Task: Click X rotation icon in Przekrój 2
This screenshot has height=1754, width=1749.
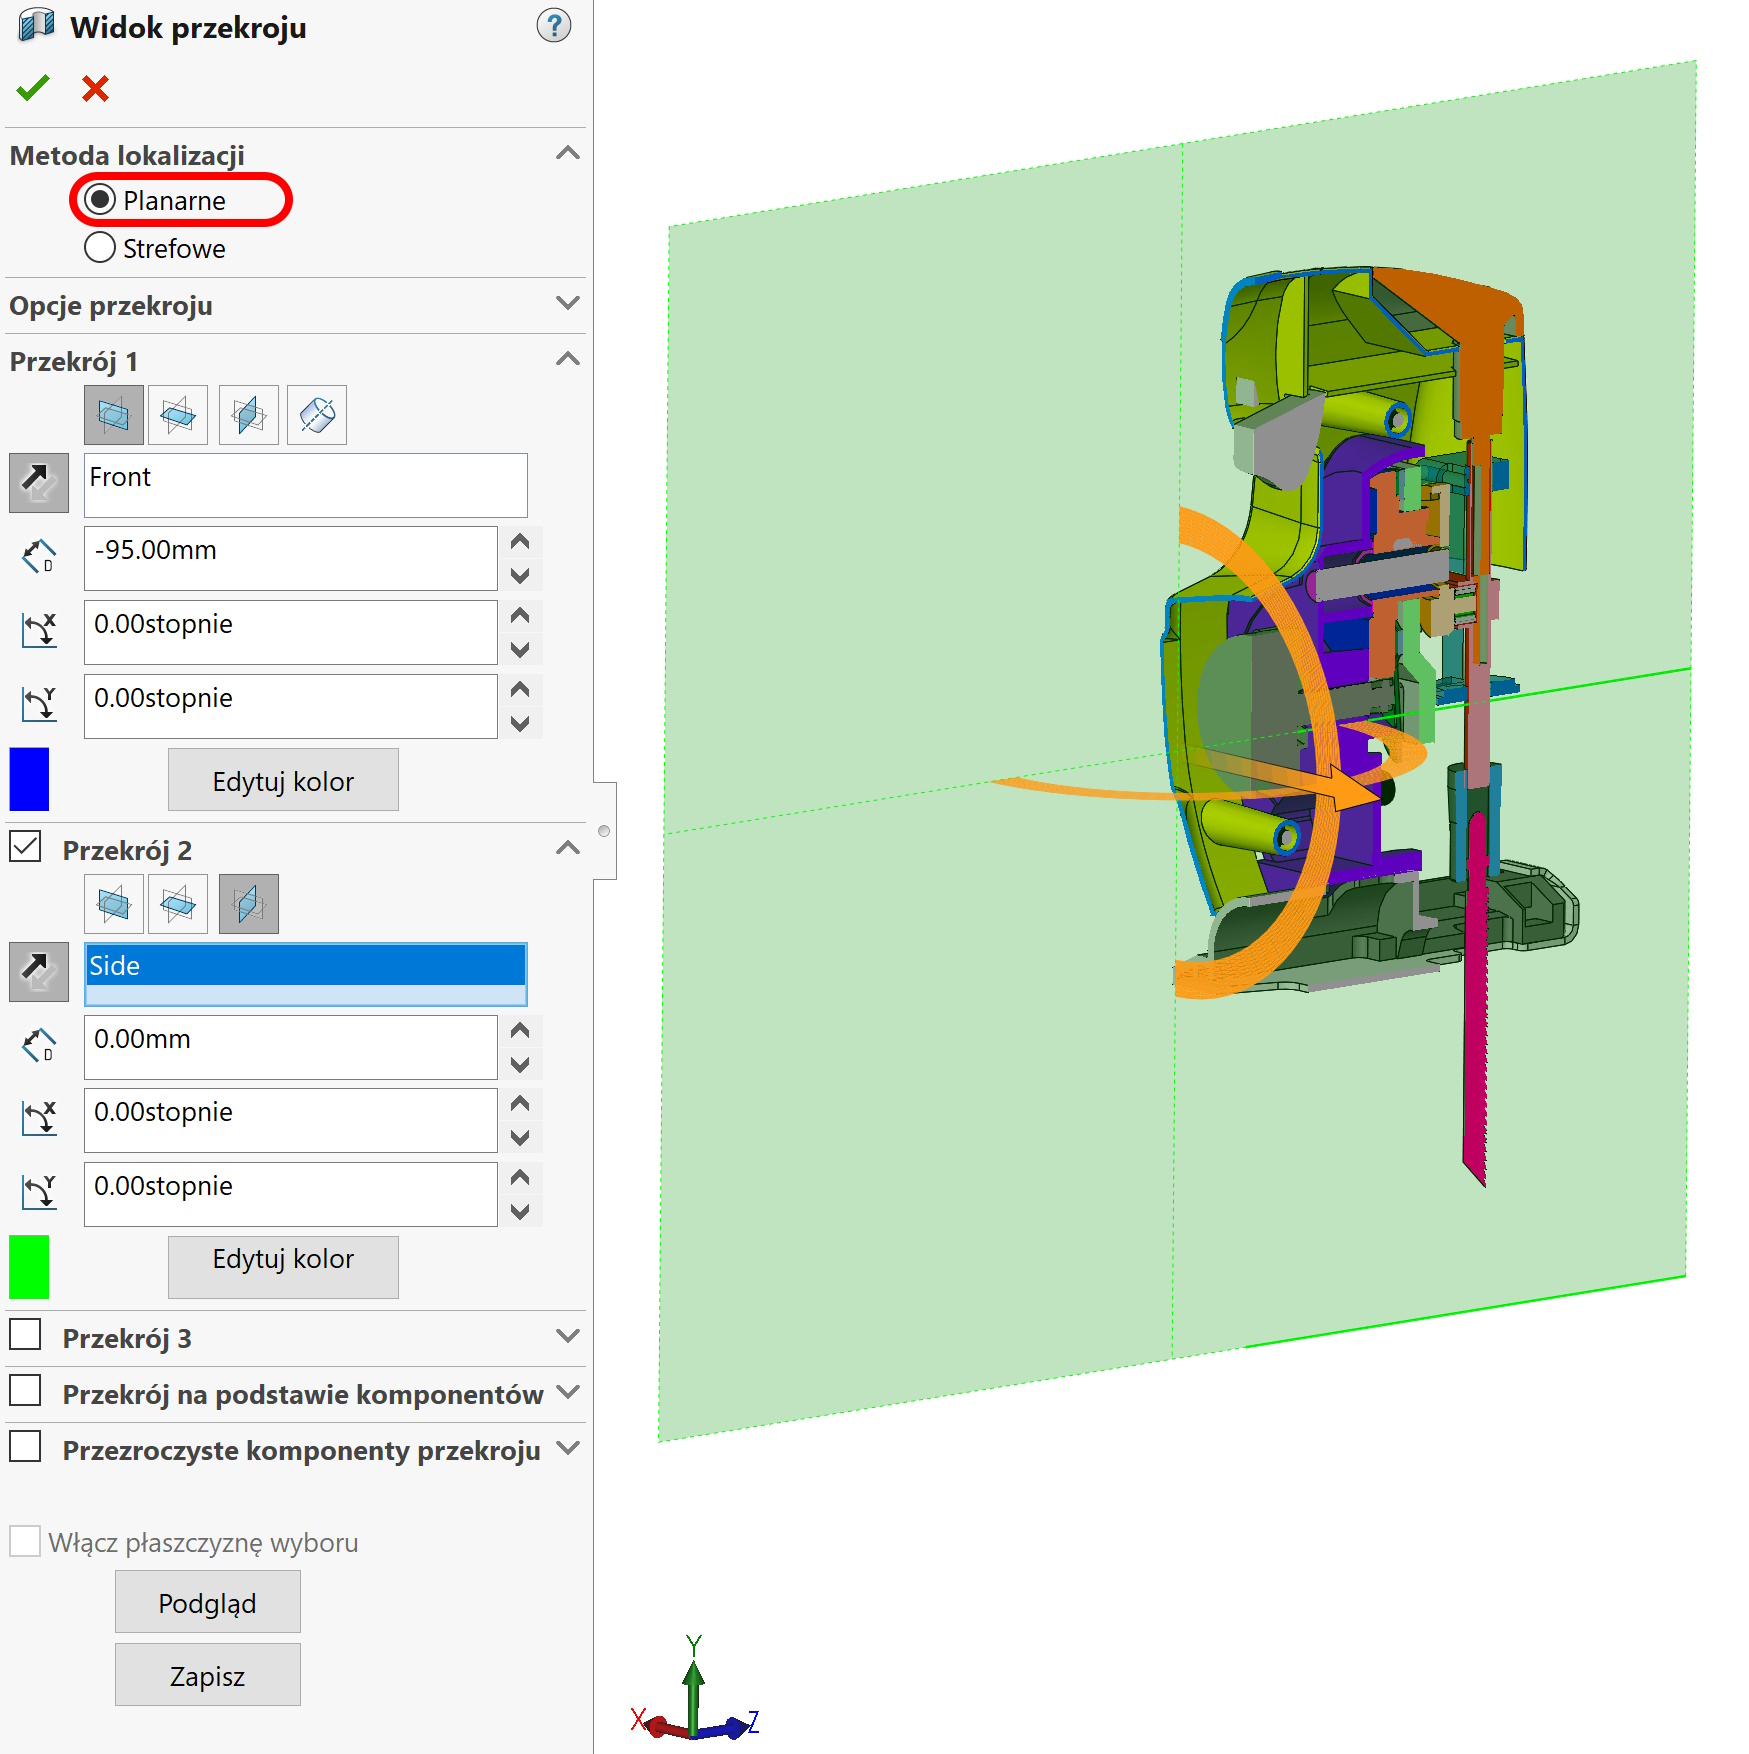Action: [39, 1118]
